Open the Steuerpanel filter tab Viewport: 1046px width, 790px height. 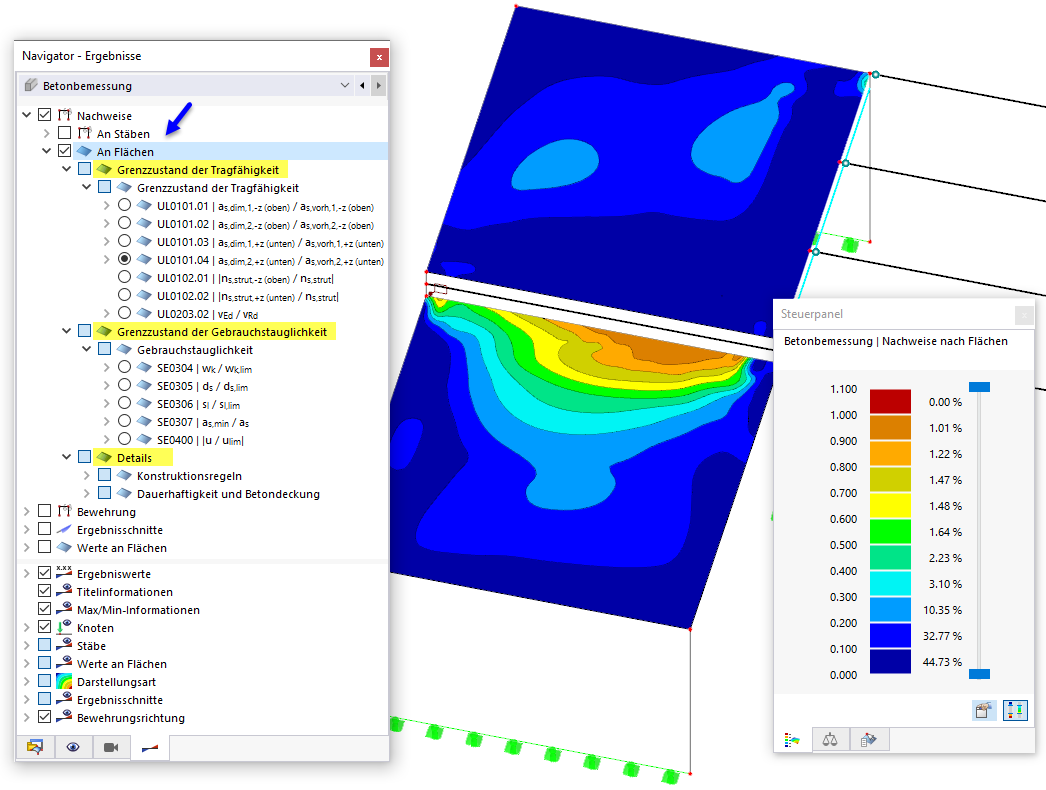868,740
